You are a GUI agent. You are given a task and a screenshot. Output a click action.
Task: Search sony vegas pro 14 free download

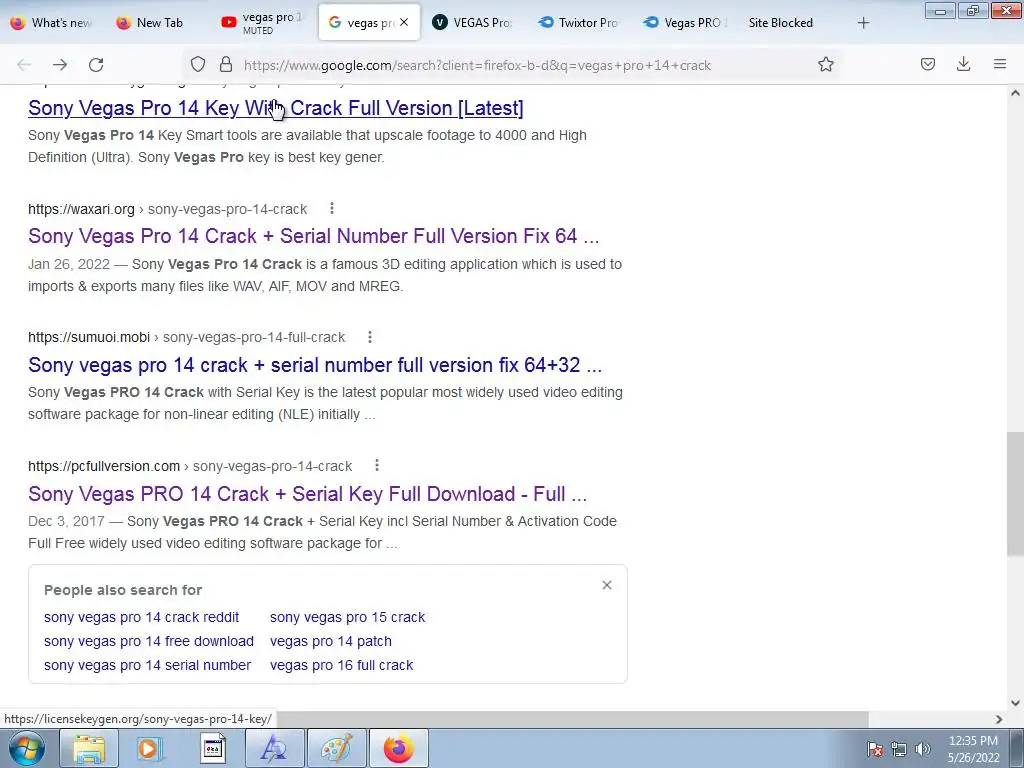point(149,641)
